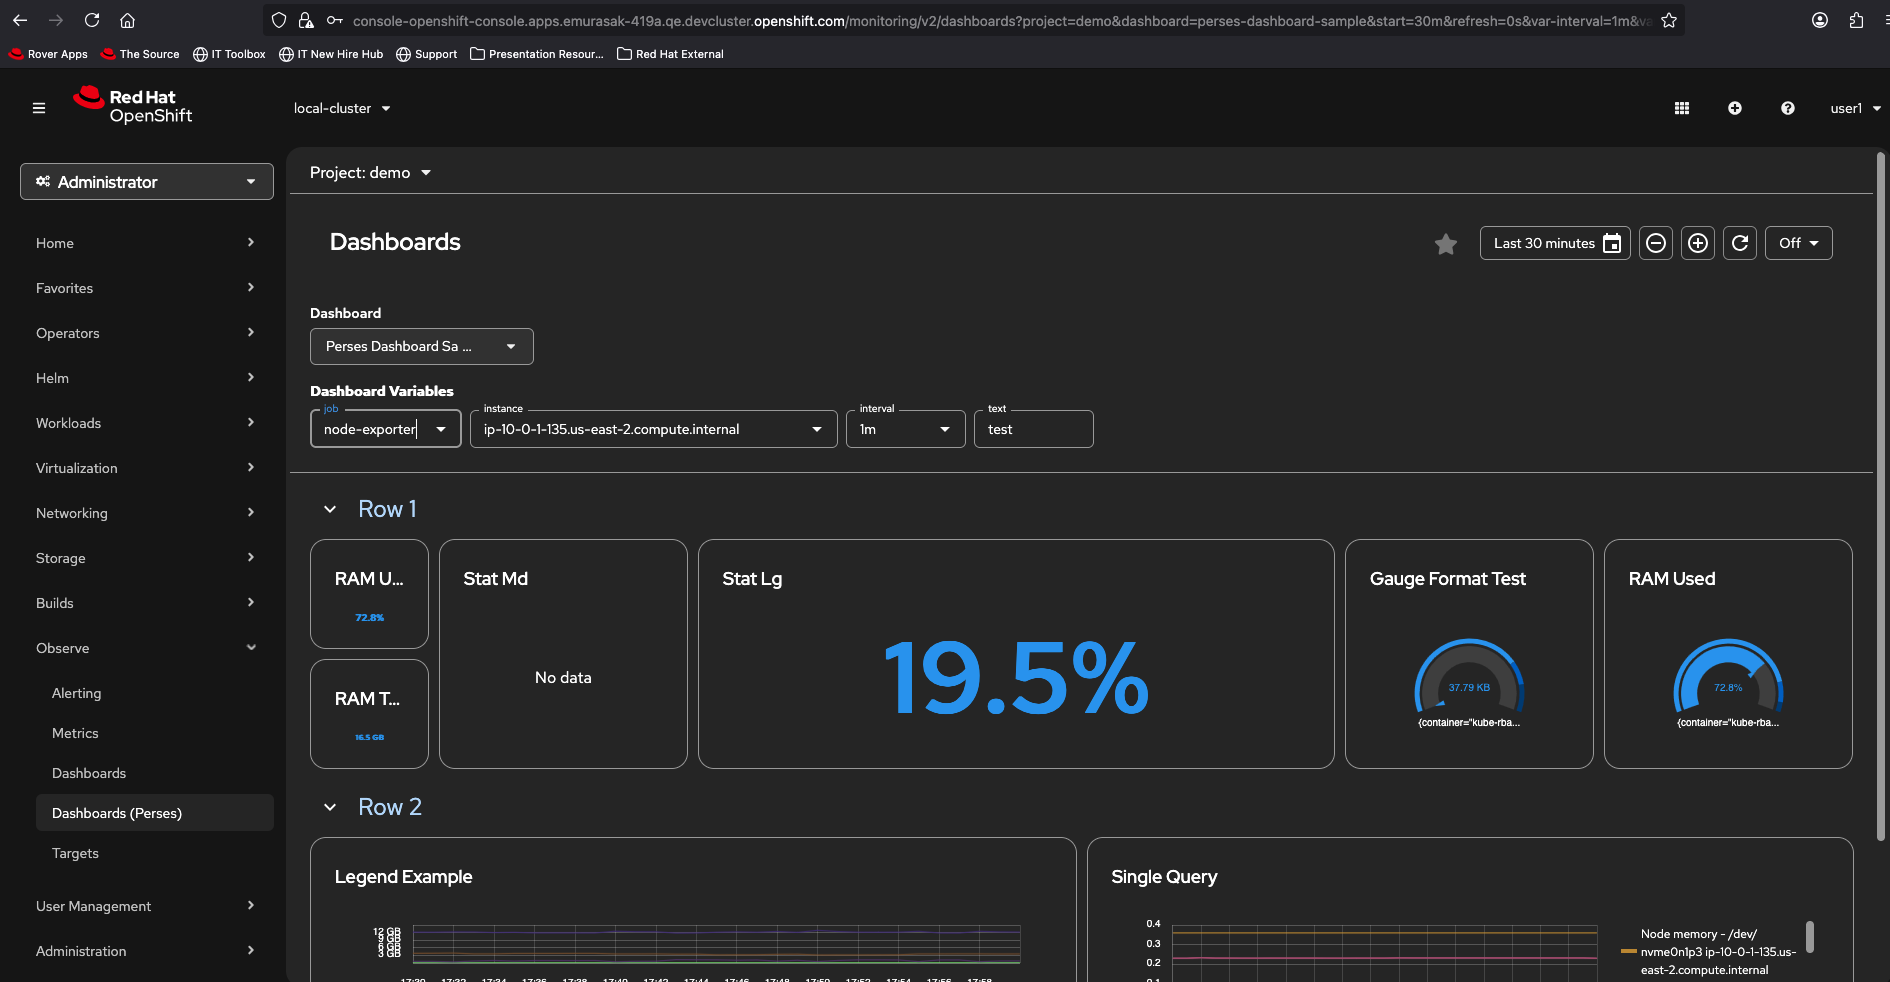Open the Perses Dashboard selector dropdown

421,346
